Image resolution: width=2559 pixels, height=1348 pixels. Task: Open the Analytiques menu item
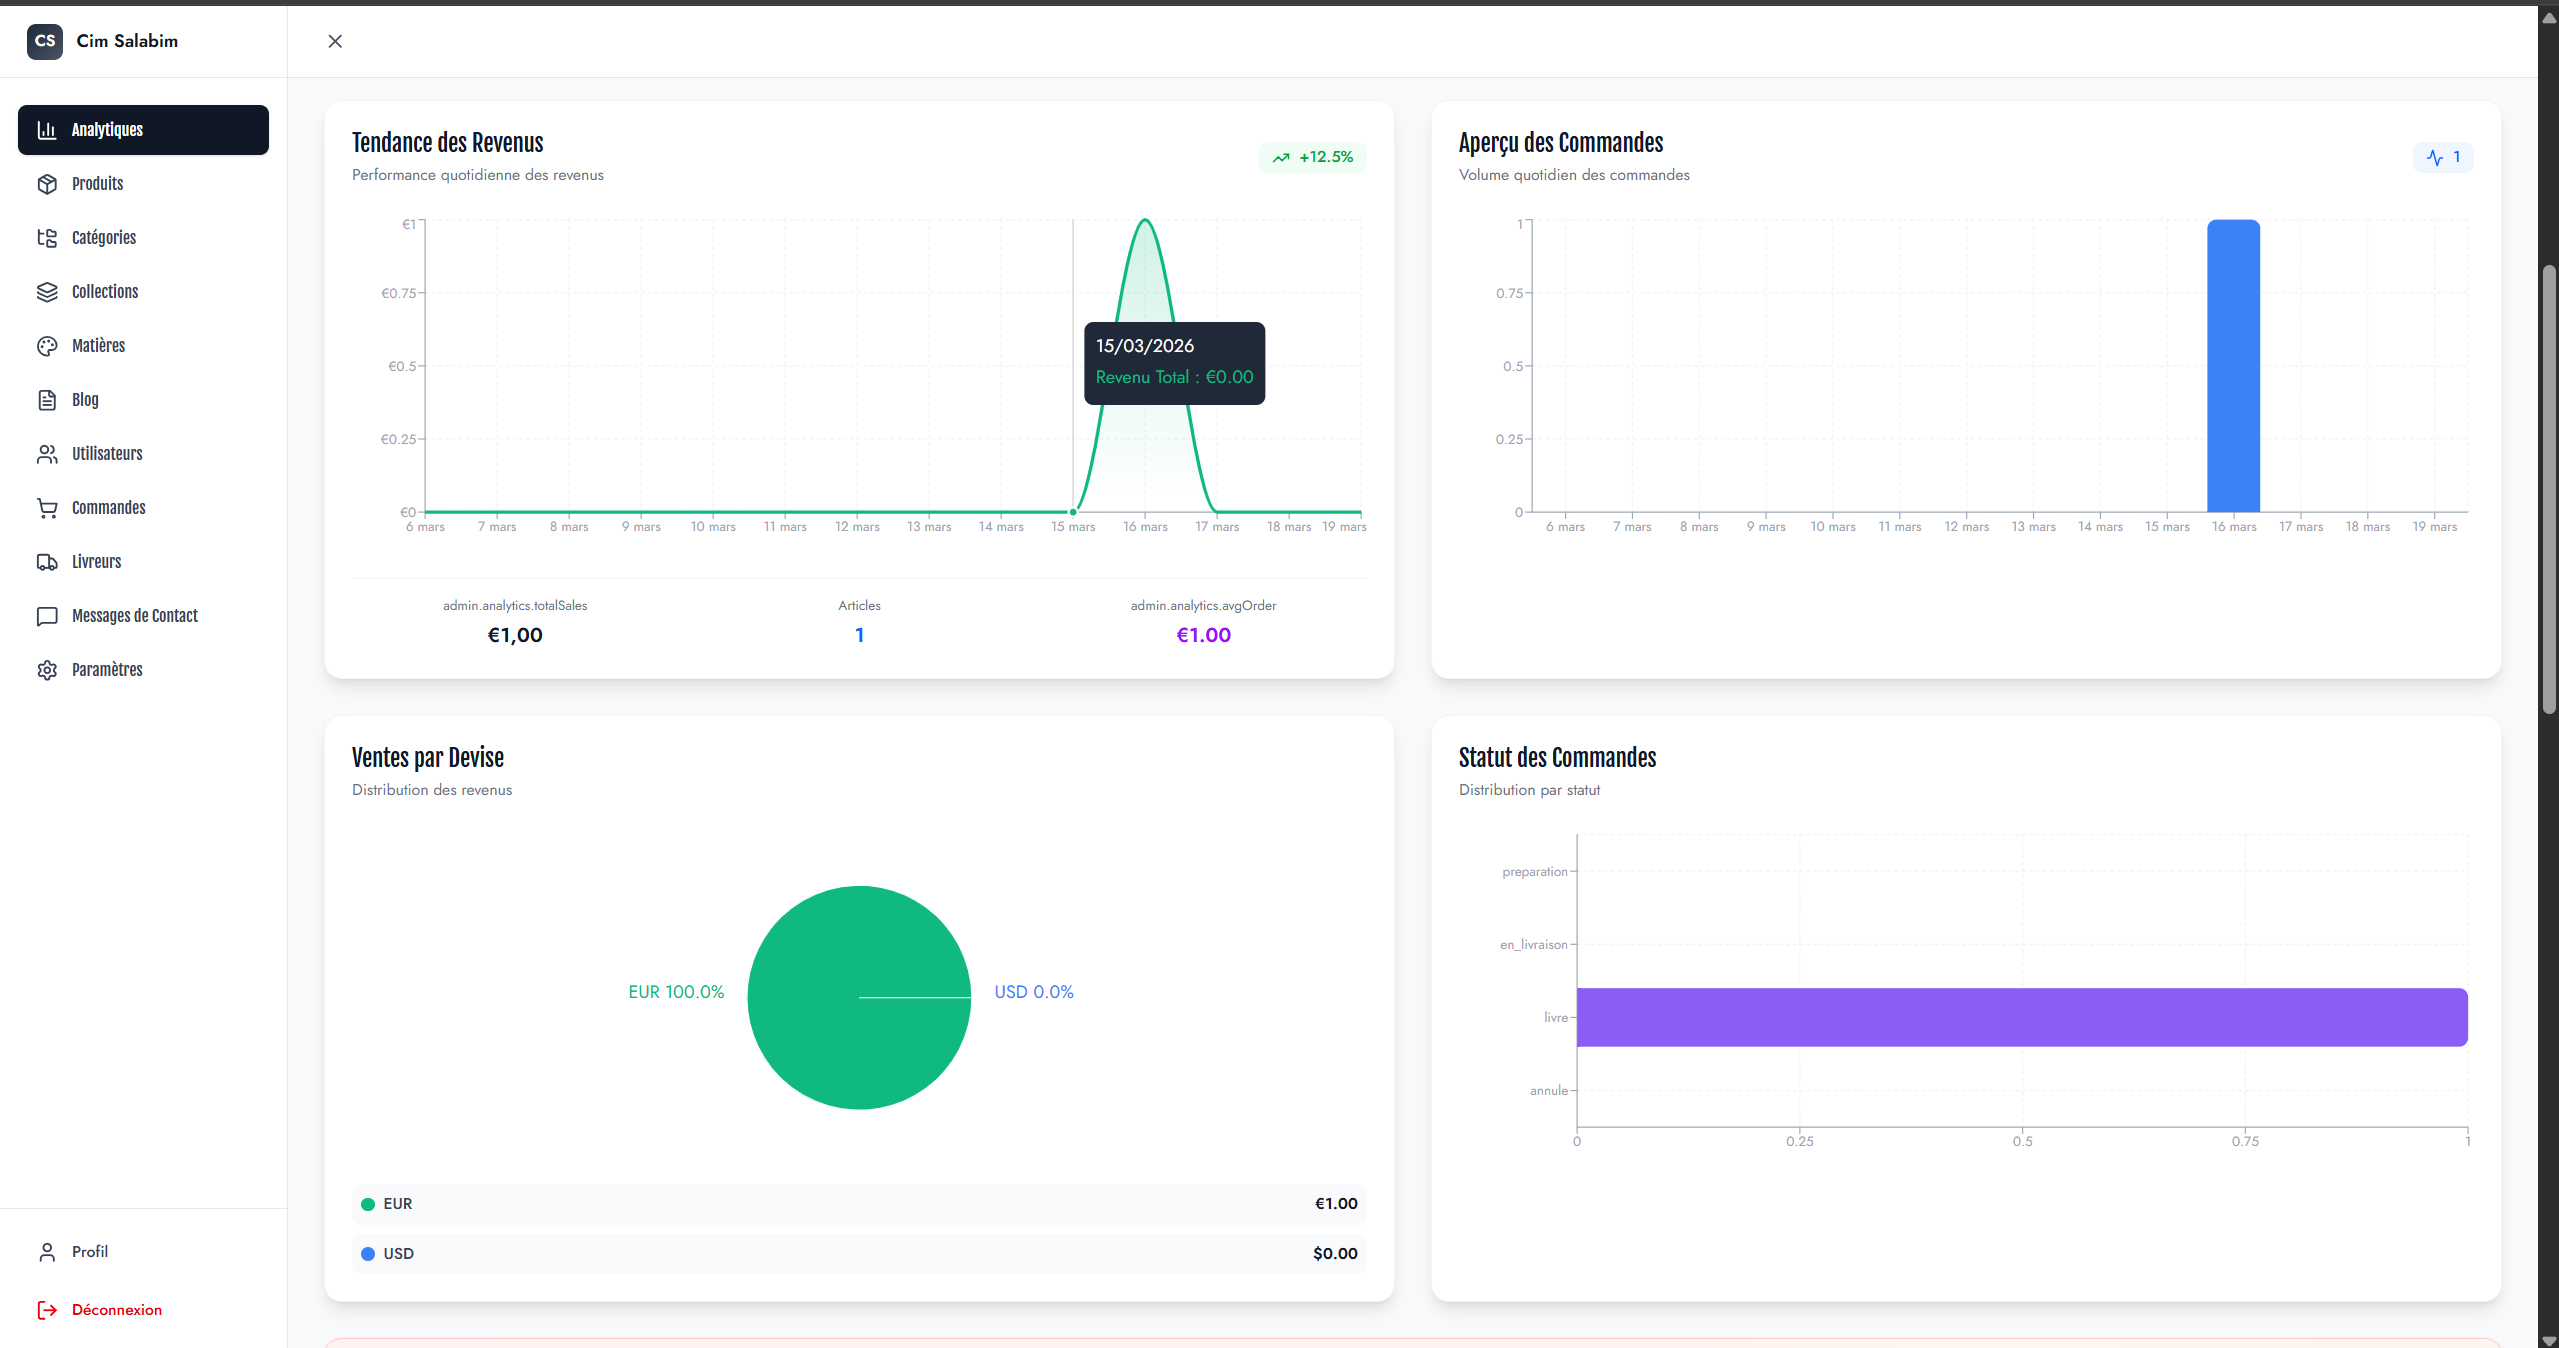pyautogui.click(x=143, y=130)
